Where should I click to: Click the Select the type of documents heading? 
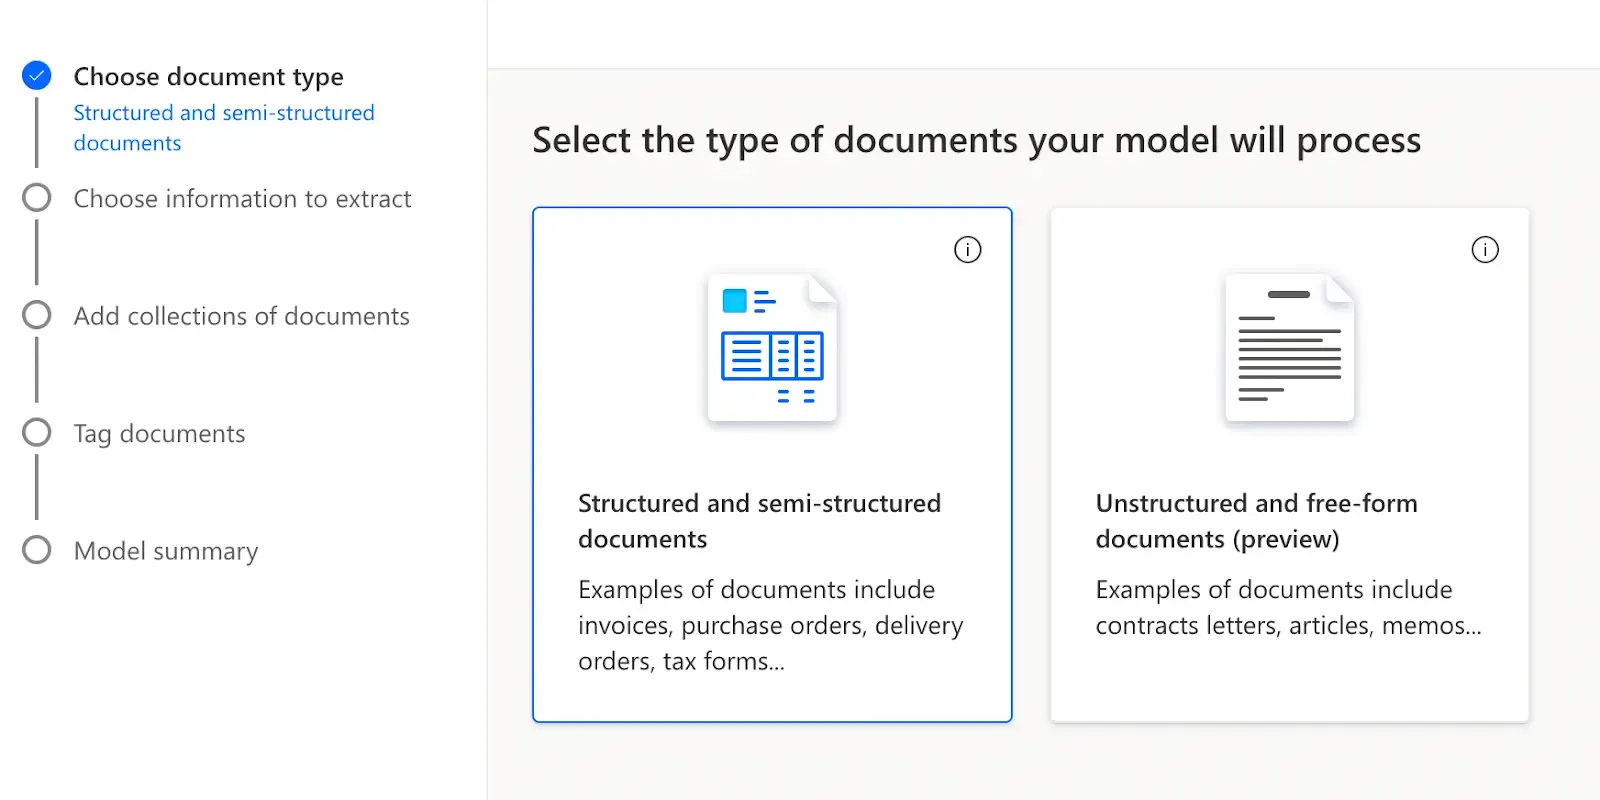(x=976, y=140)
